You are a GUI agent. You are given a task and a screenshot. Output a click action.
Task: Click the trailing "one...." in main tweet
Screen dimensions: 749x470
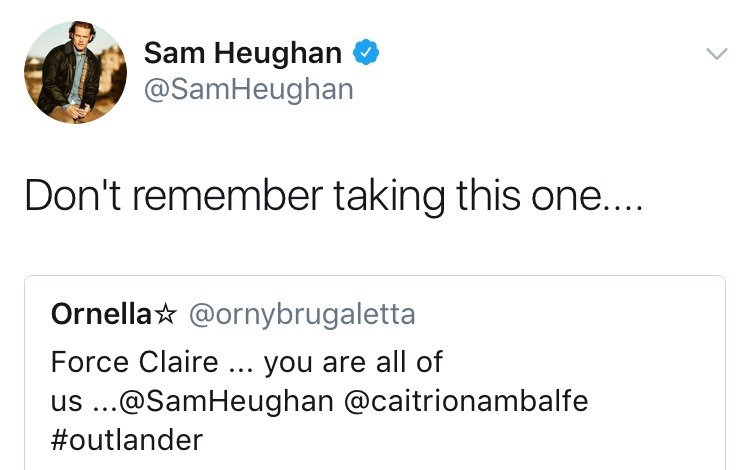[587, 197]
